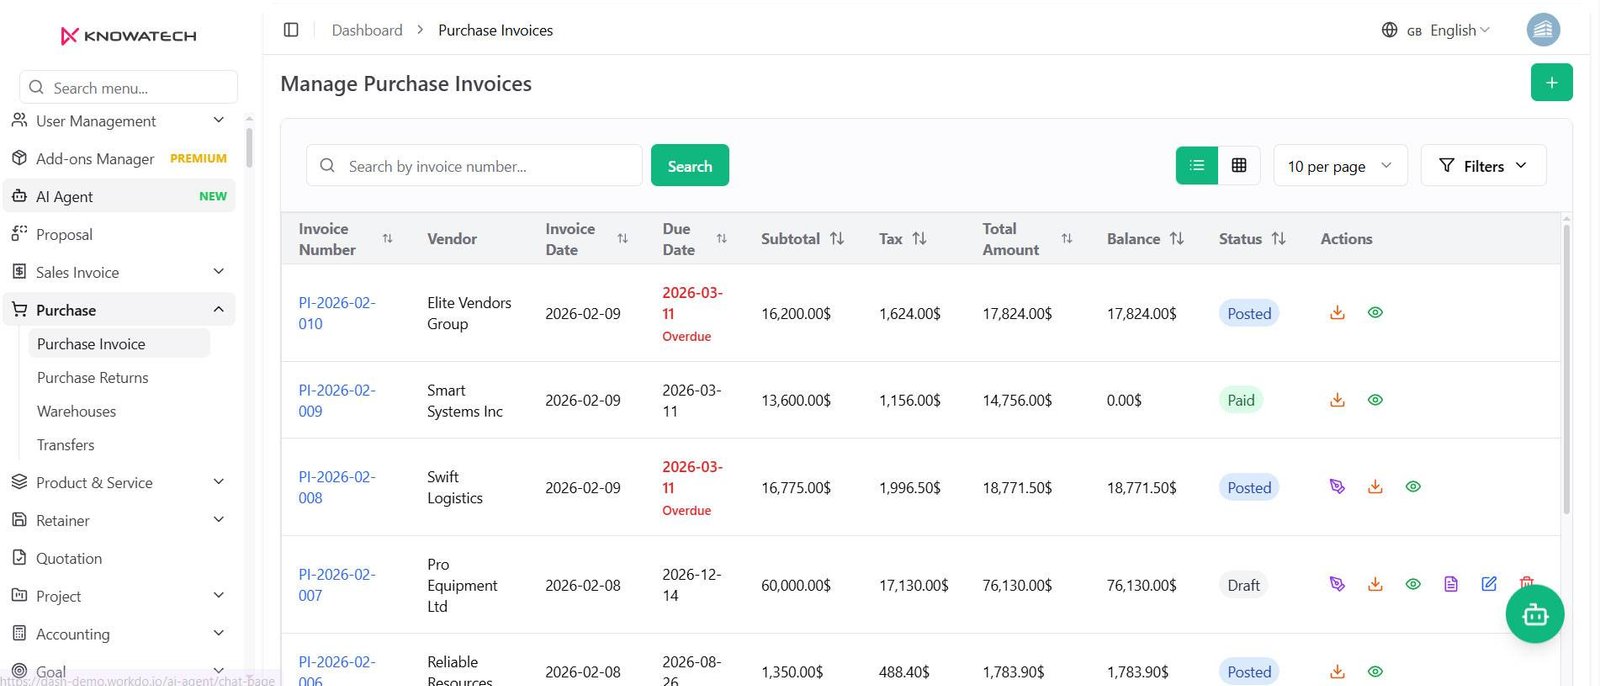
Task: View the Smart Systems Inc invoice via the eye icon
Action: pyautogui.click(x=1375, y=400)
